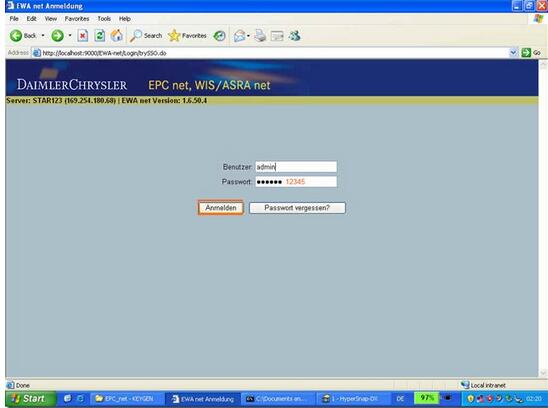
Task: Open Back button history dropdown arrow
Action: 43,35
